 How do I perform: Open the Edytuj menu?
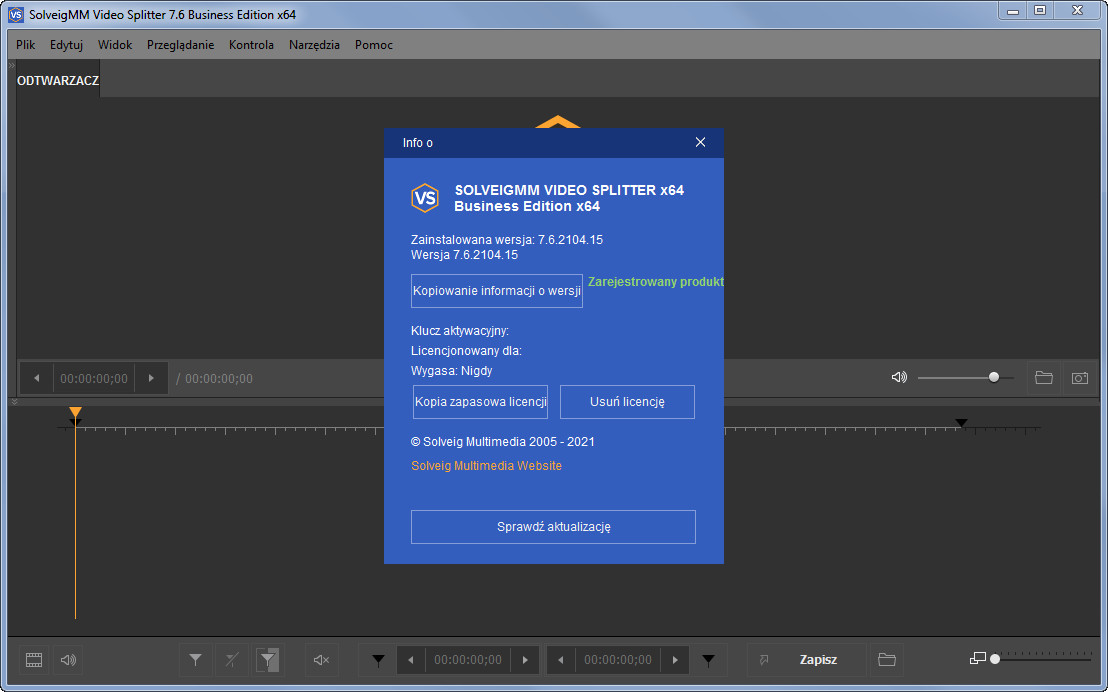click(x=66, y=45)
